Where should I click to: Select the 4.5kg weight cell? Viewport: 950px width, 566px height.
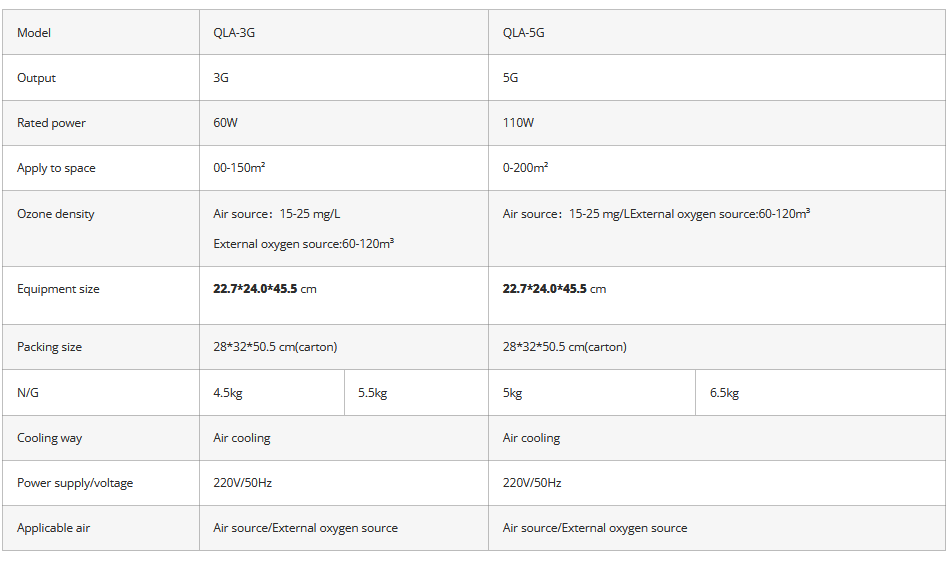[228, 393]
